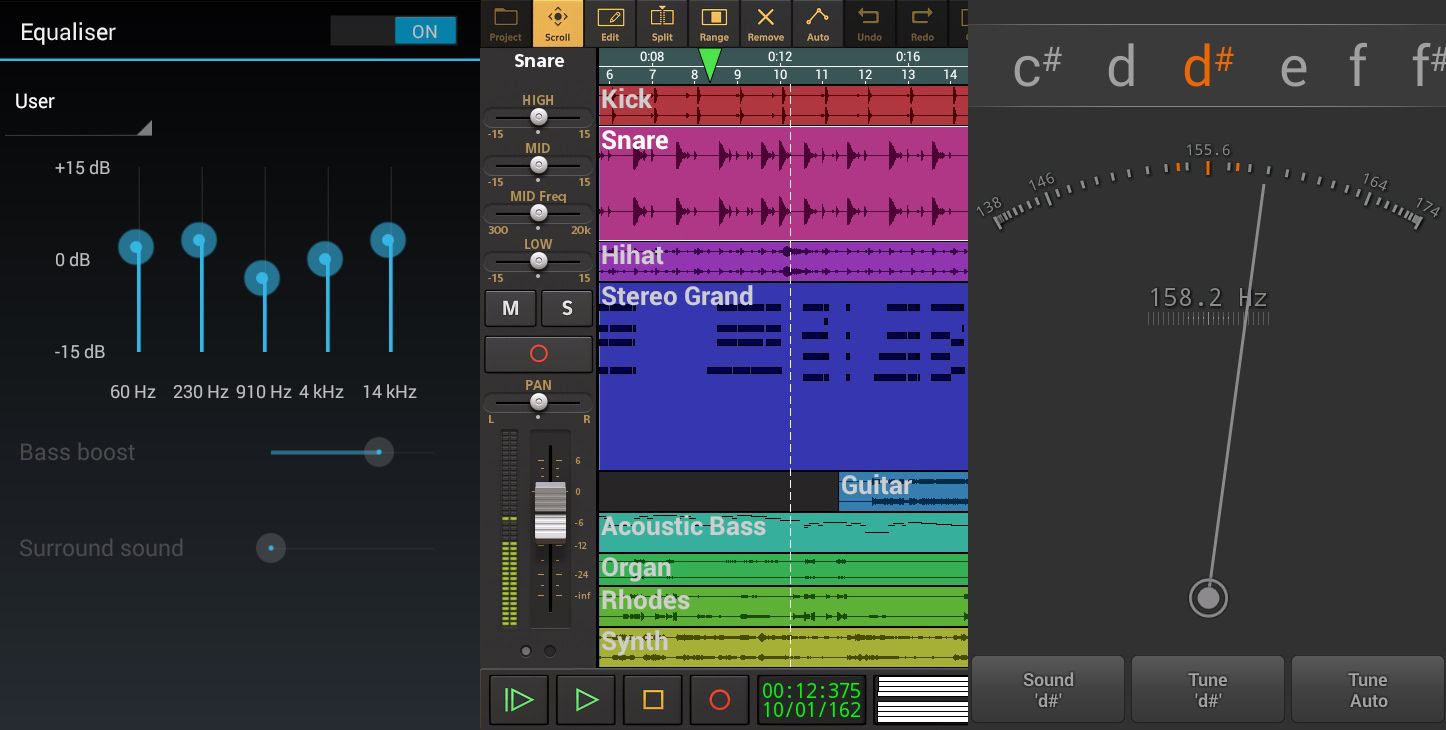1446x730 pixels.
Task: Mute the Snare track with M
Action: (x=510, y=309)
